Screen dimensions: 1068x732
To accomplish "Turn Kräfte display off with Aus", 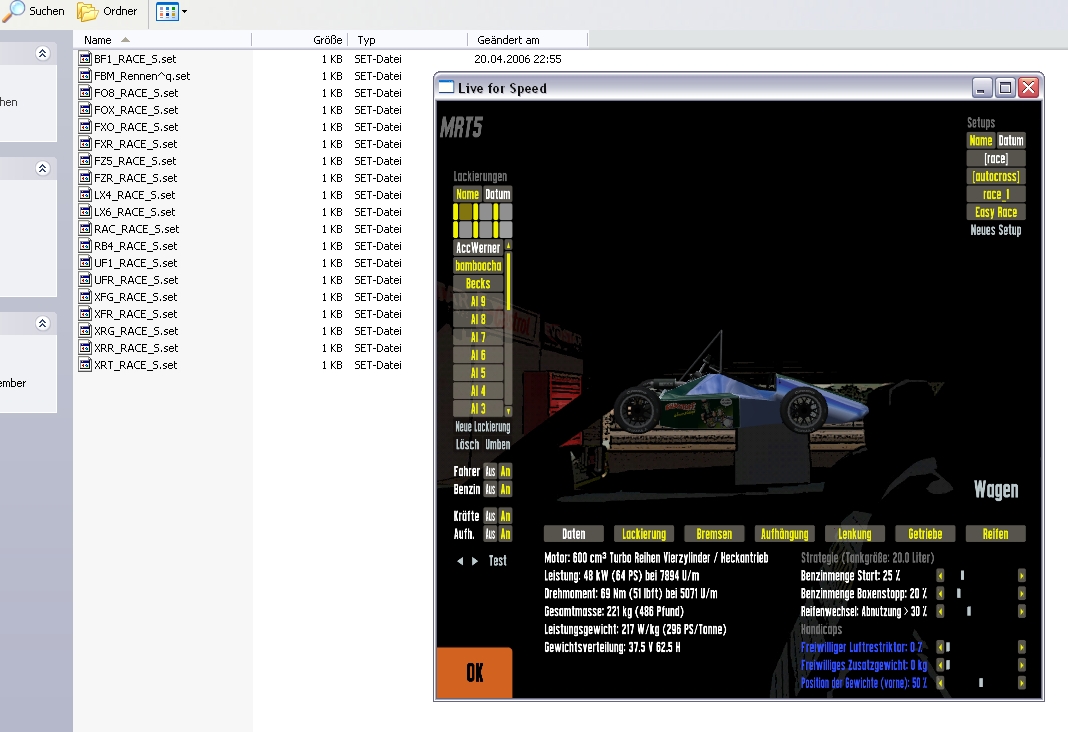I will click(x=490, y=516).
